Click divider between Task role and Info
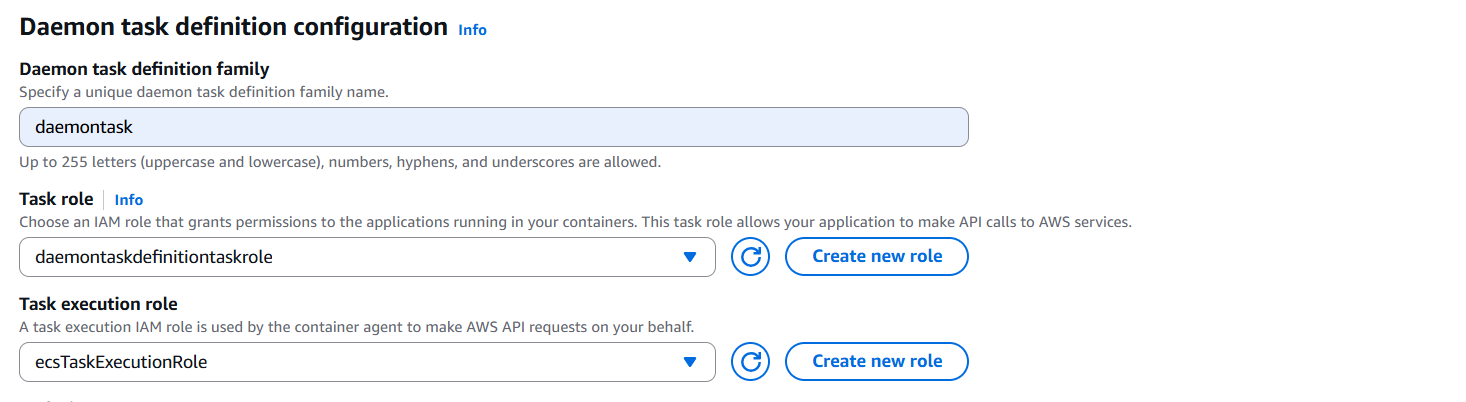Screen dimensions: 1466x402 click(104, 199)
